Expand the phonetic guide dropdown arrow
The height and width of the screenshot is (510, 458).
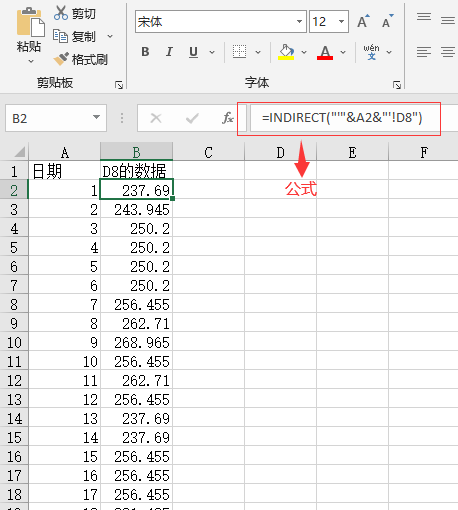[389, 52]
